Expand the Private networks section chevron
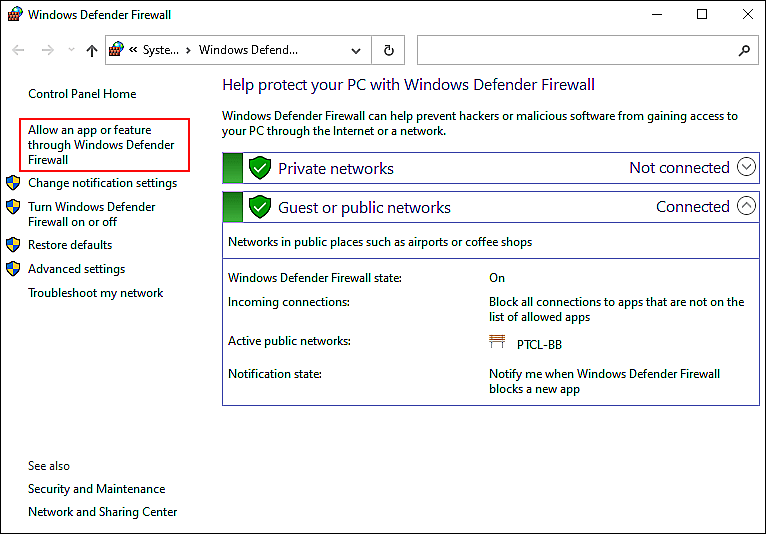Image resolution: width=766 pixels, height=534 pixels. [x=746, y=167]
